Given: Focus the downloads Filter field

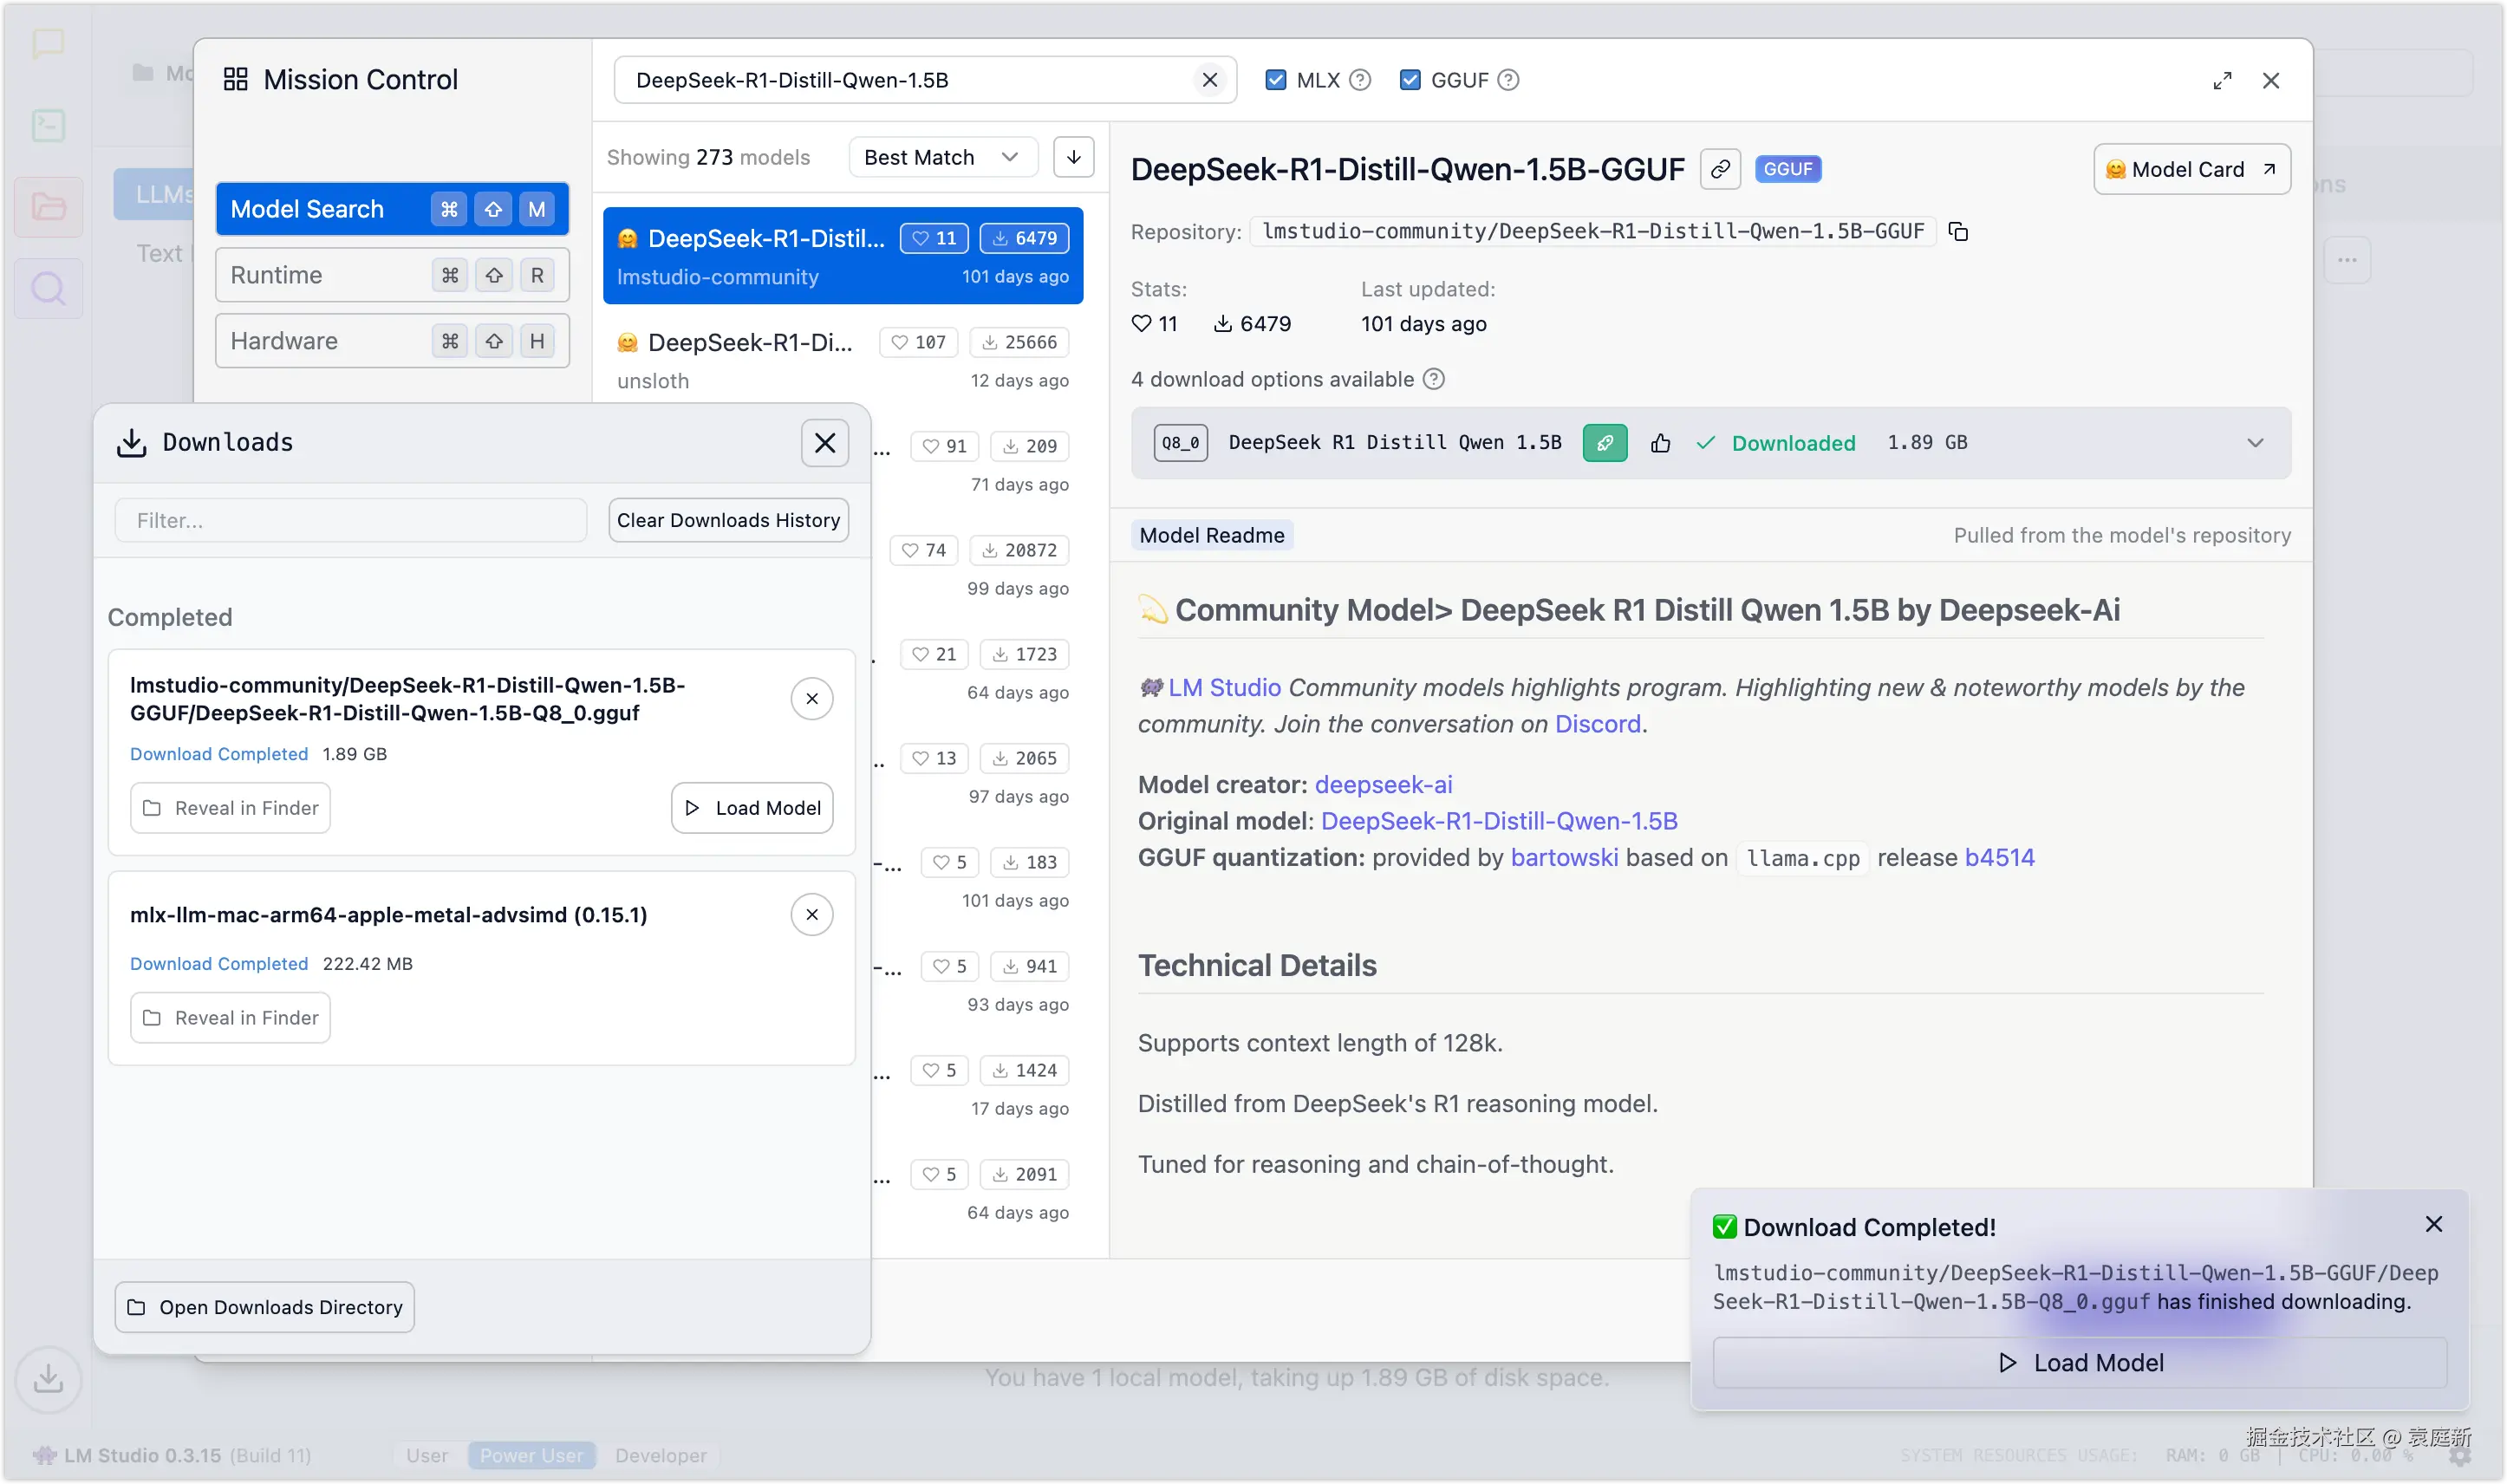Looking at the screenshot, I should pyautogui.click(x=351, y=520).
